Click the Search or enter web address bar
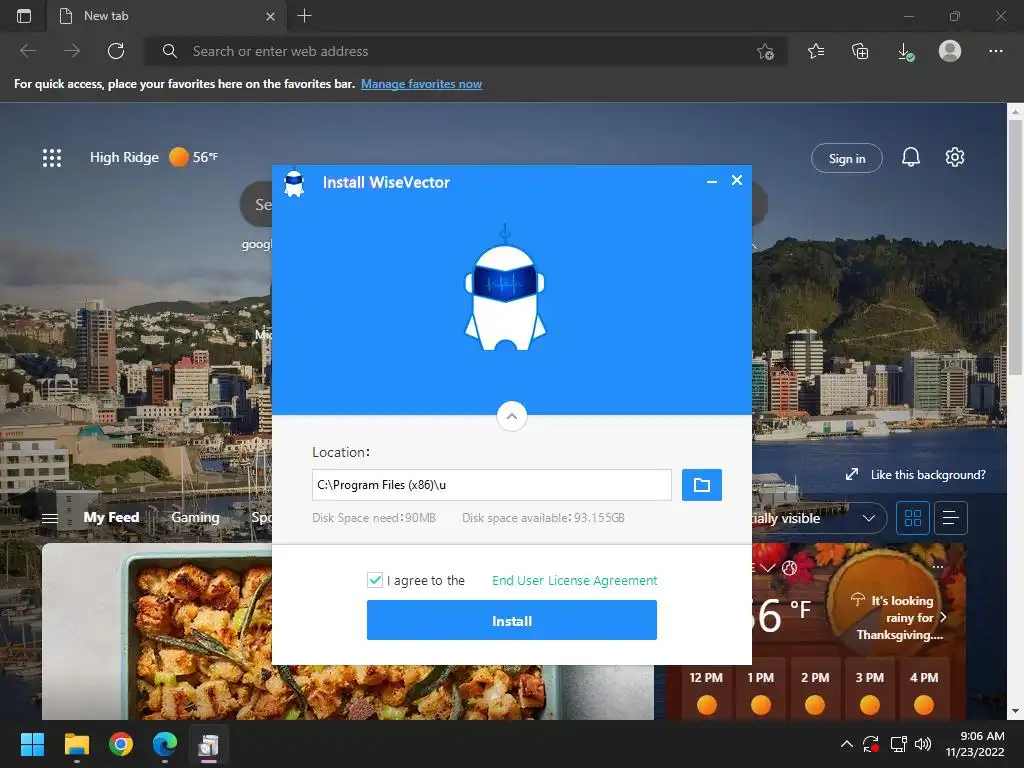1024x768 pixels. pos(465,51)
